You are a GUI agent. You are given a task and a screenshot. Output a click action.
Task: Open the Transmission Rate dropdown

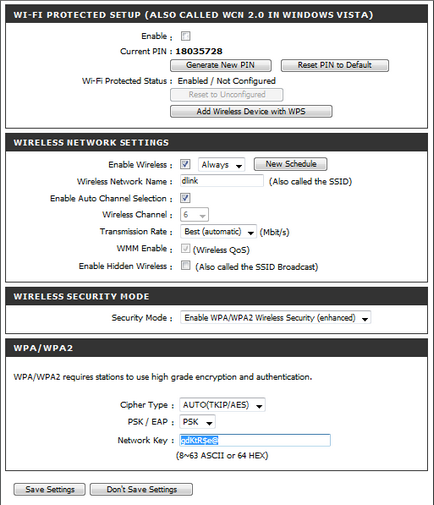218,232
